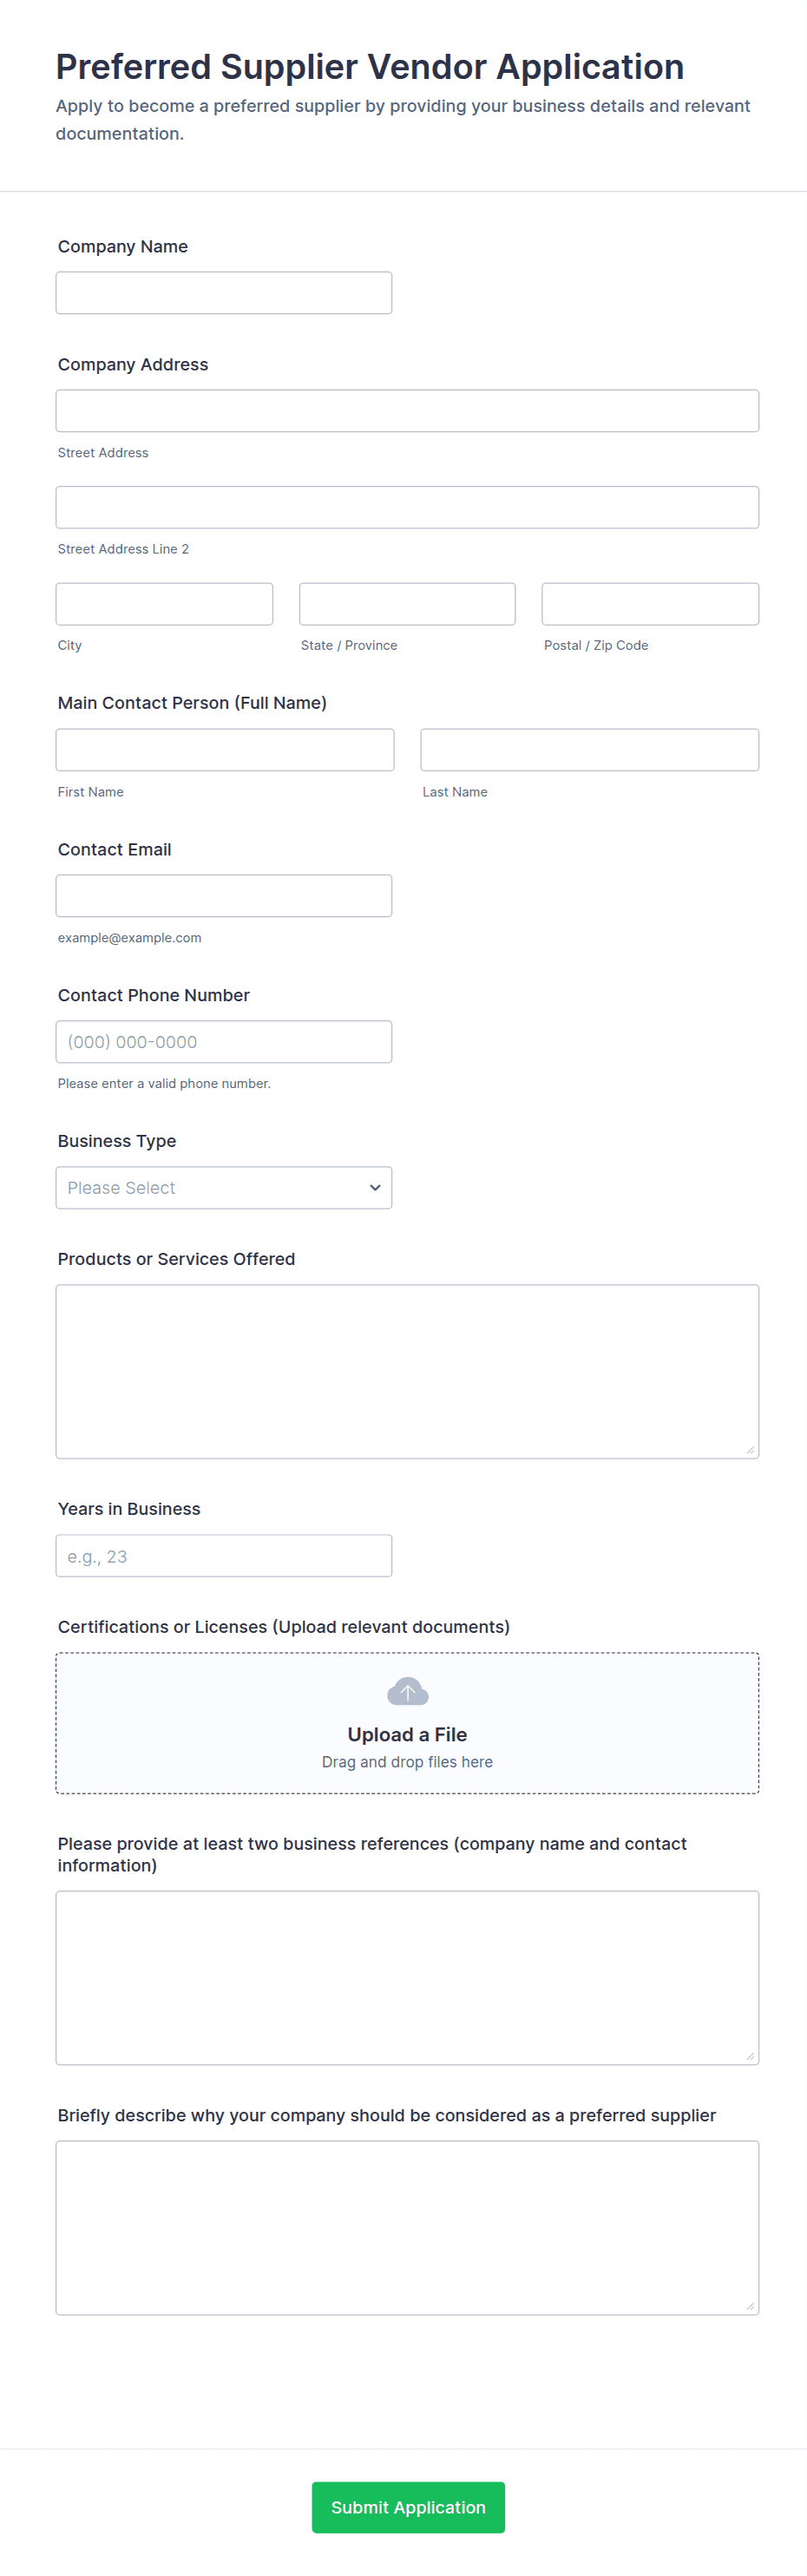
Task: Click the Upload a File text
Action: point(407,1735)
